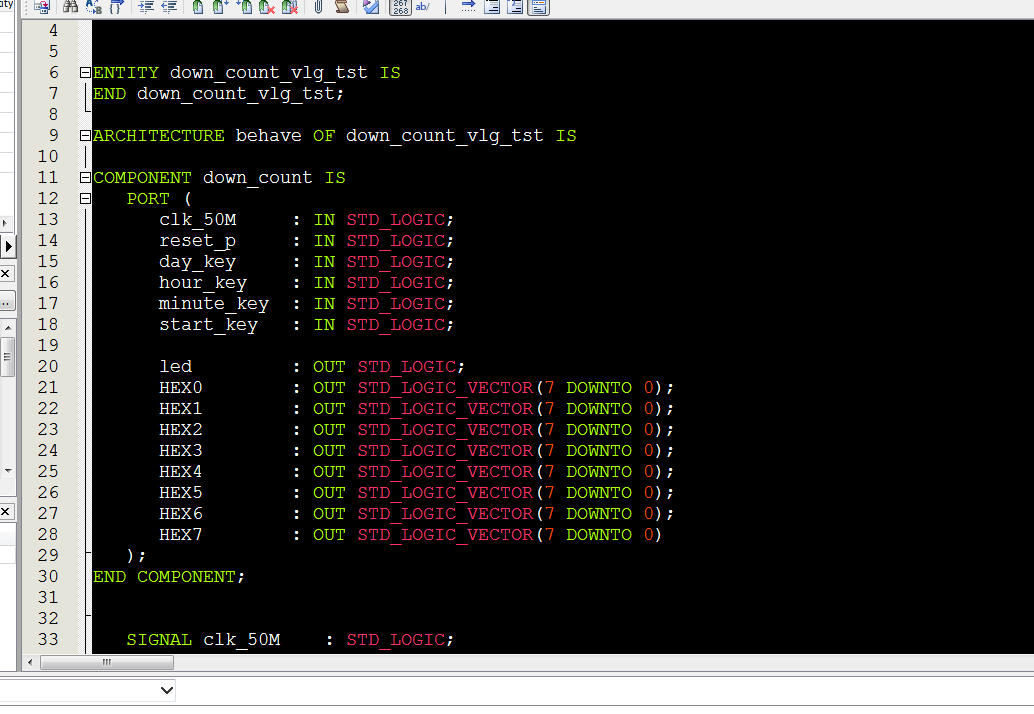Click the small gray triangle above play arrow
The width and height of the screenshot is (1034, 714).
coord(5,223)
